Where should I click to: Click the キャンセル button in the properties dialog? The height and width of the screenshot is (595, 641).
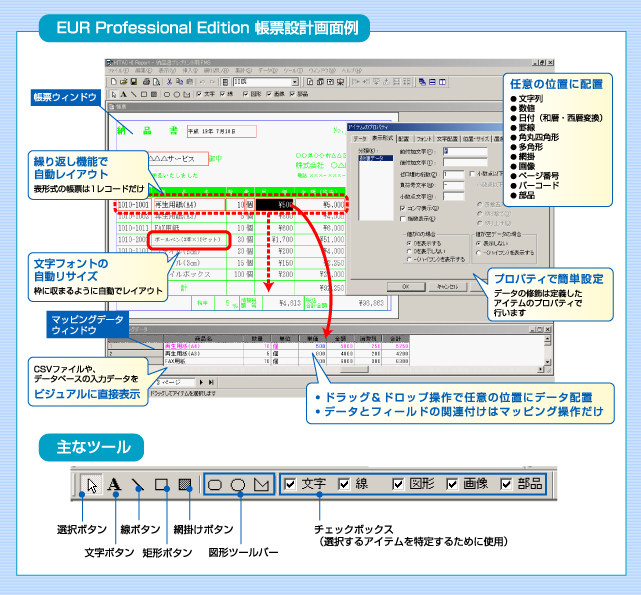coord(448,287)
